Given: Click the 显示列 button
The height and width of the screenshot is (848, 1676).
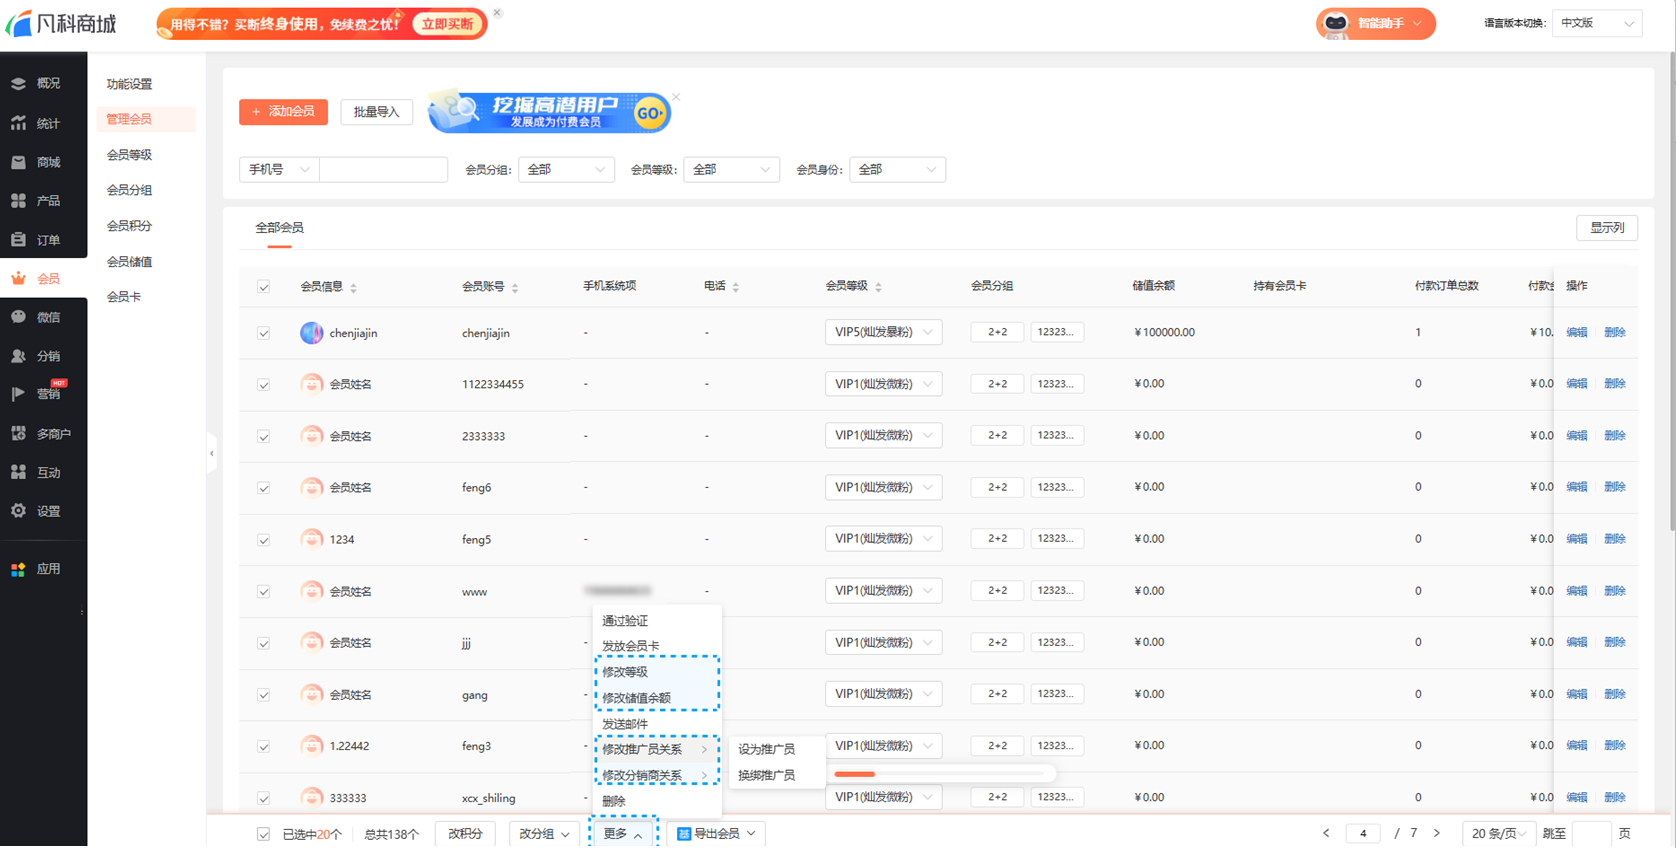Looking at the screenshot, I should click(1607, 228).
